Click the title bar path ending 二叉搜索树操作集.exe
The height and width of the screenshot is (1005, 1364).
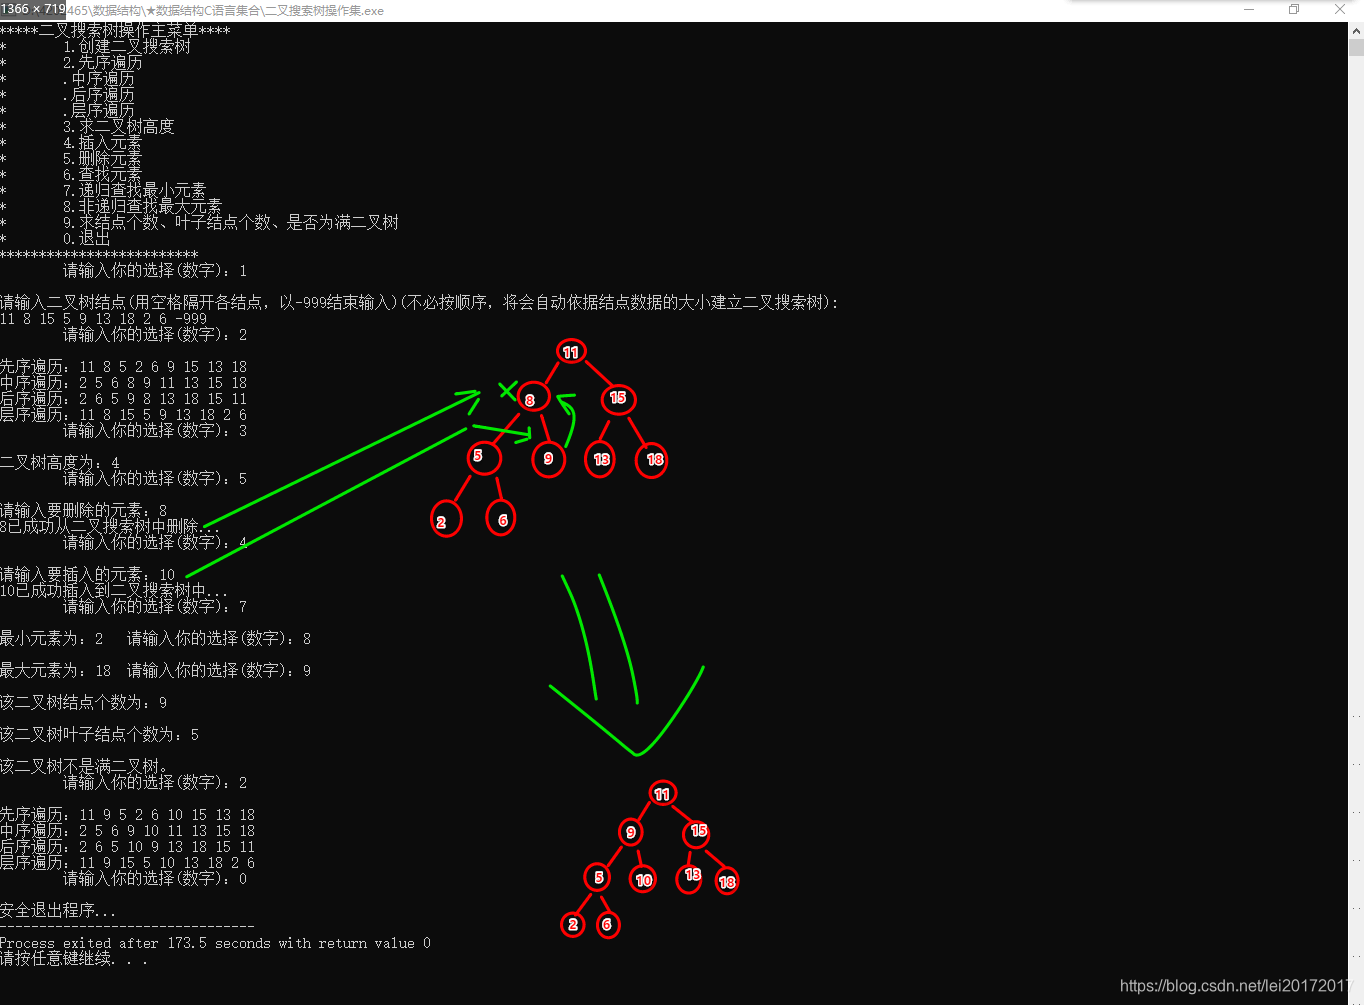pyautogui.click(x=225, y=10)
